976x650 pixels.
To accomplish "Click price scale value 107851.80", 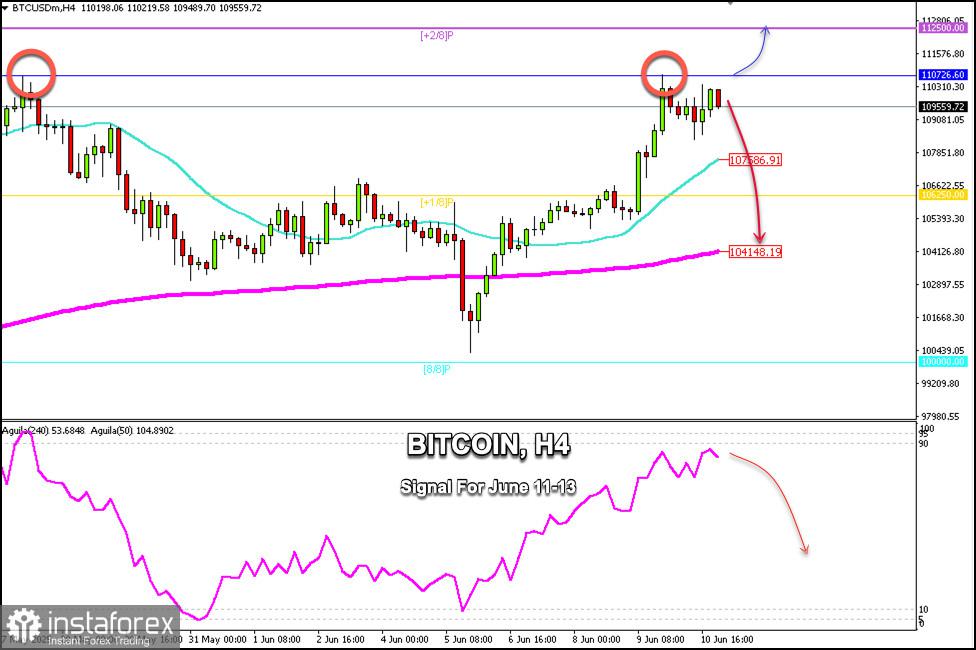I will (x=943, y=153).
